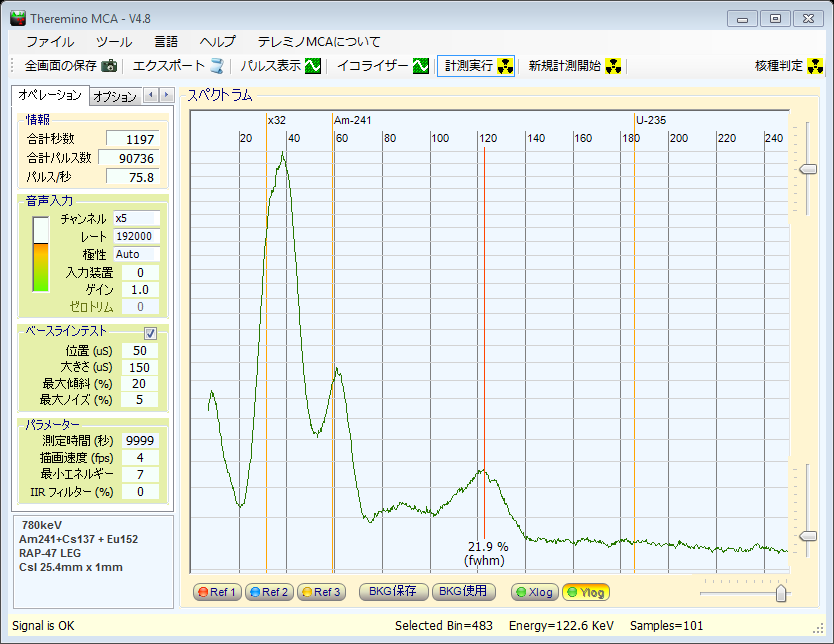This screenshot has height=644, width=834.
Task: Open the ファイル menu
Action: pyautogui.click(x=50, y=41)
